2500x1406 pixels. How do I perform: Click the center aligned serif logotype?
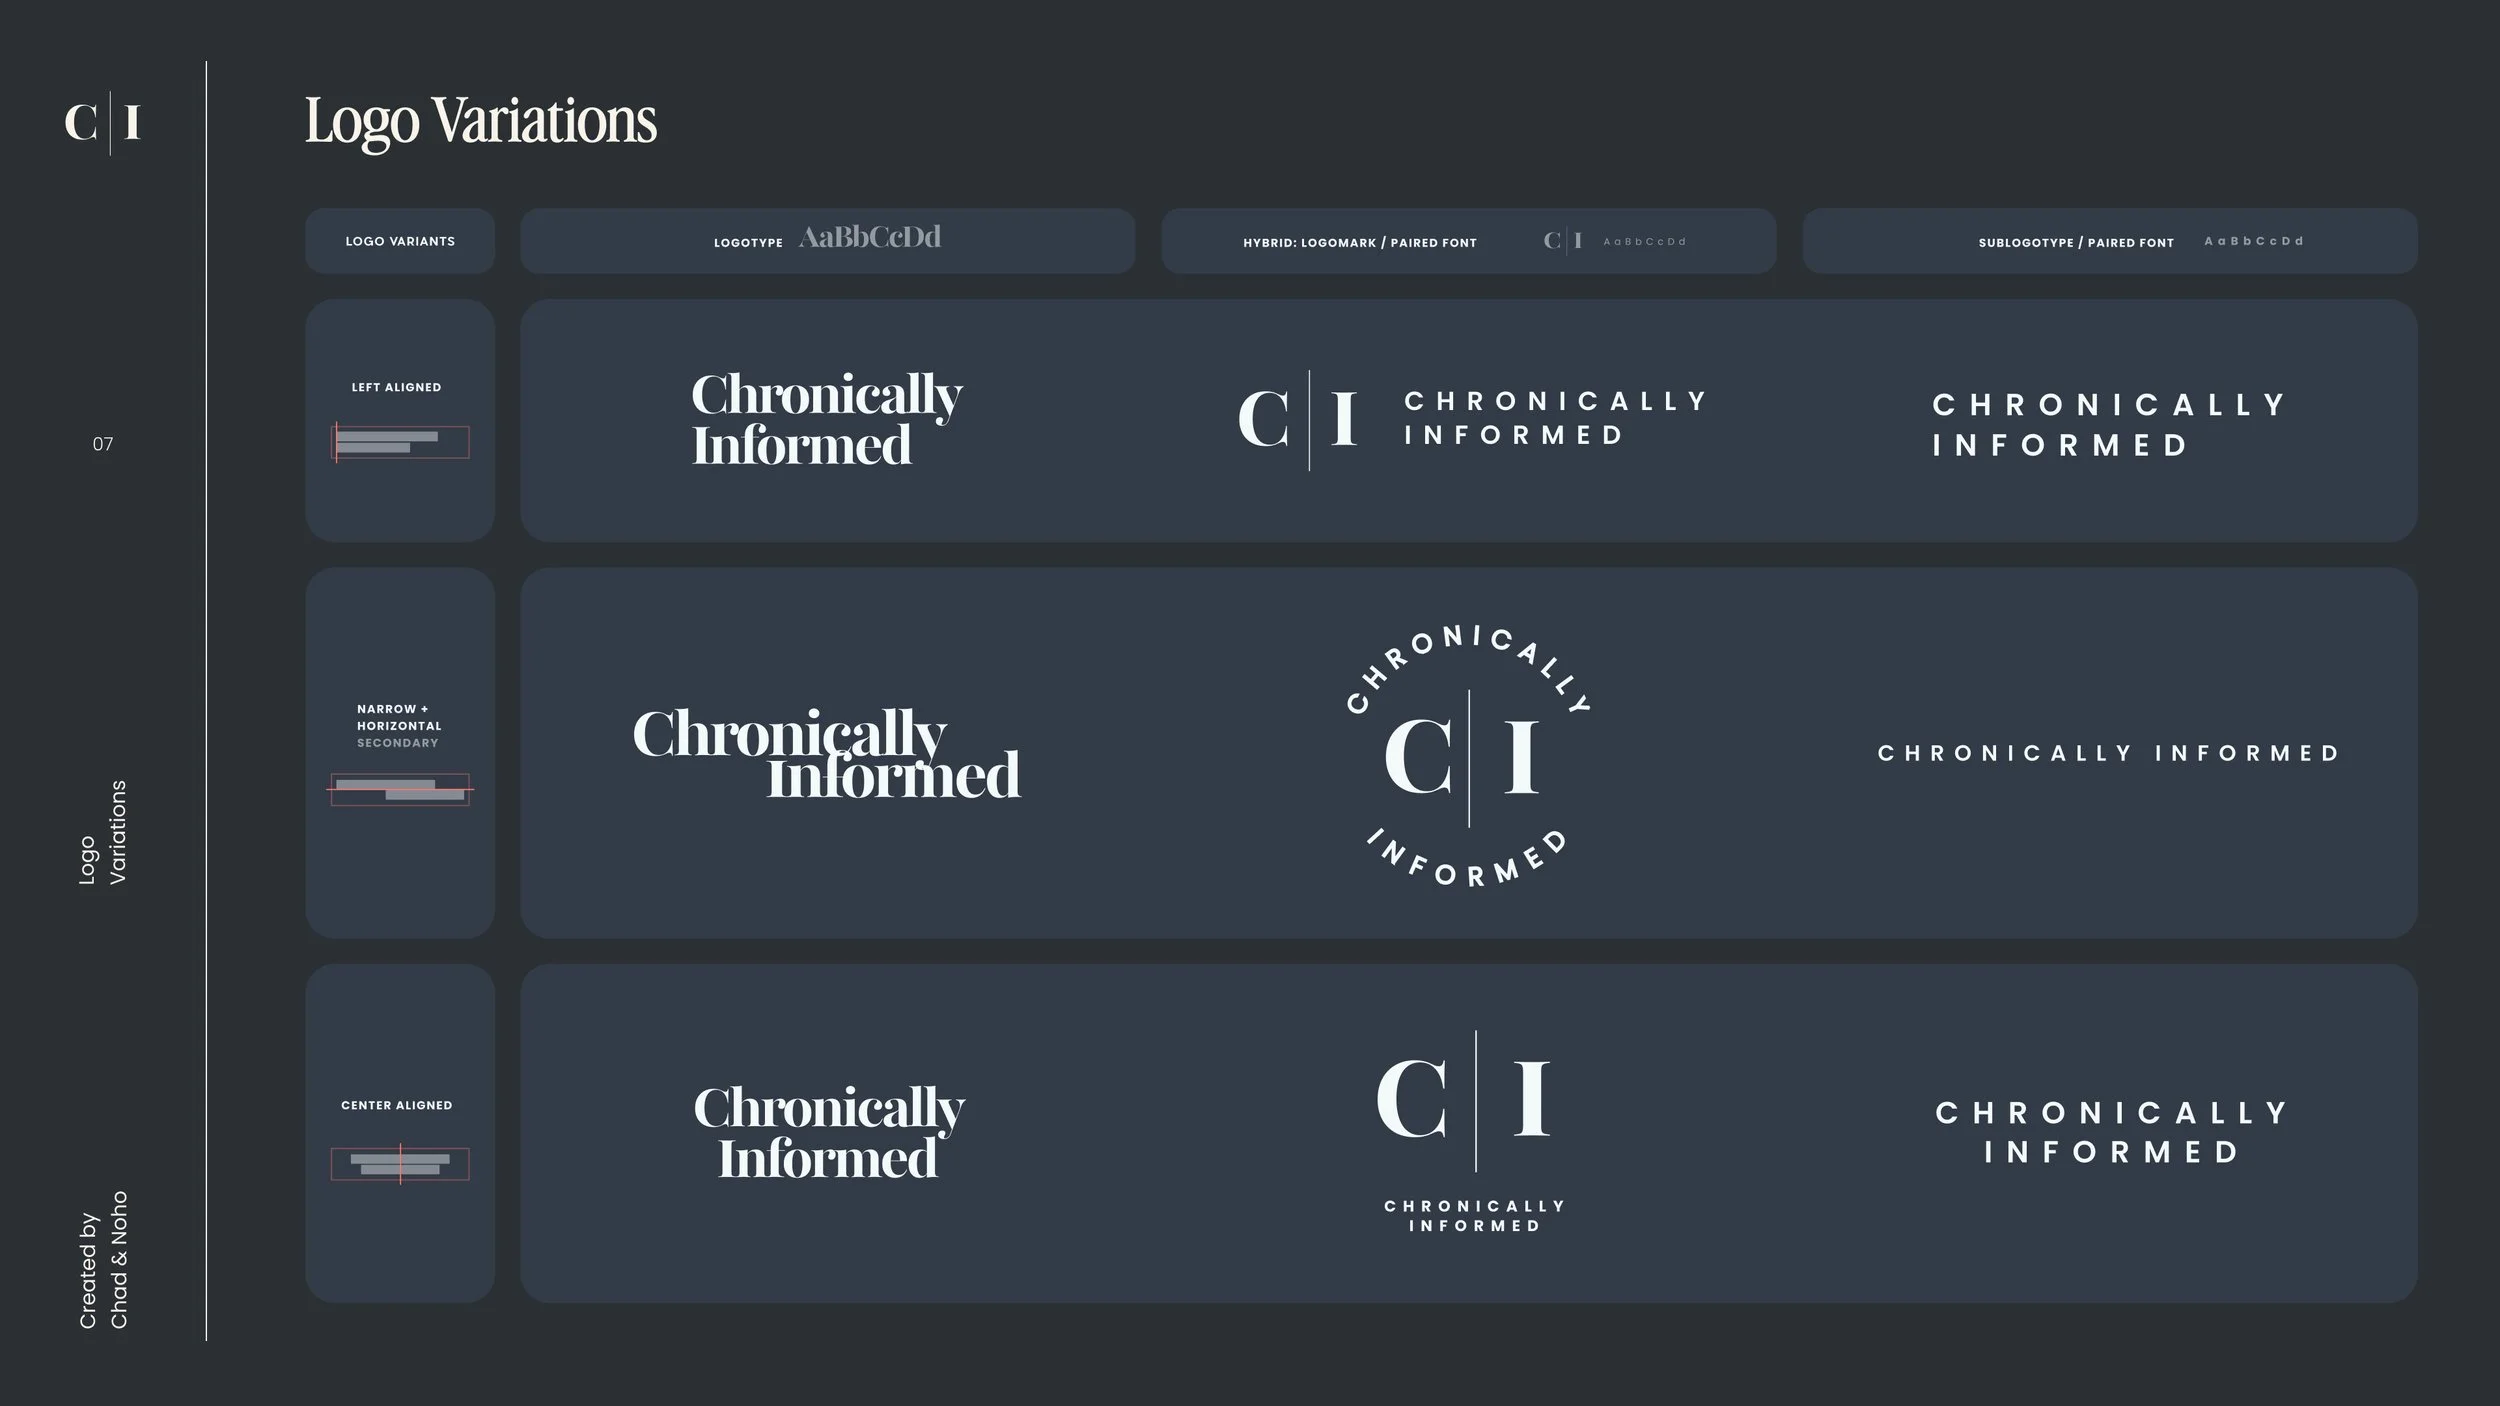click(x=829, y=1133)
